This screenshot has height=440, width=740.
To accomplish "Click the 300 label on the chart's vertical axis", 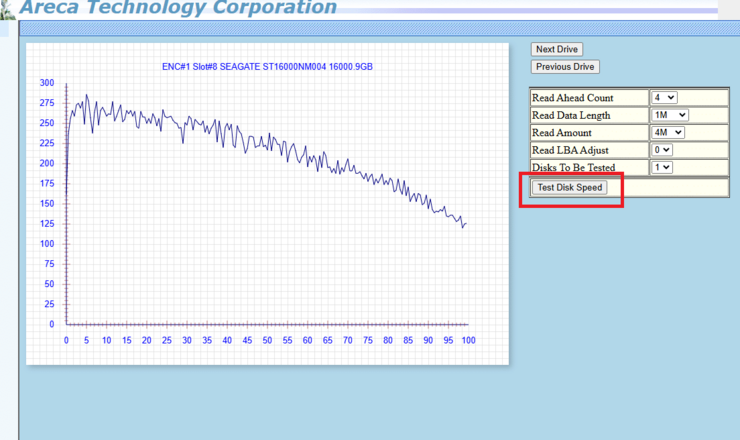I will click(47, 83).
